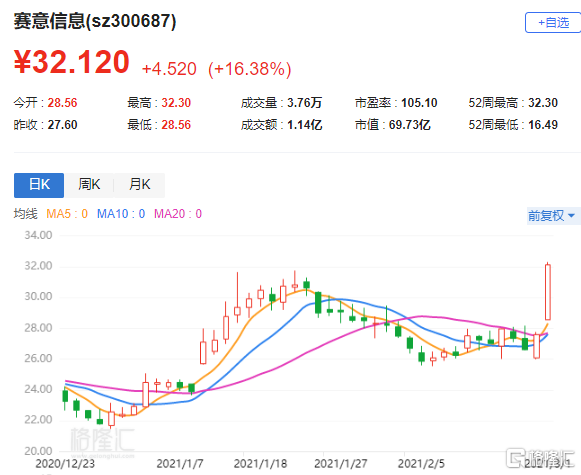Click the 34.00 price axis label

38,235
